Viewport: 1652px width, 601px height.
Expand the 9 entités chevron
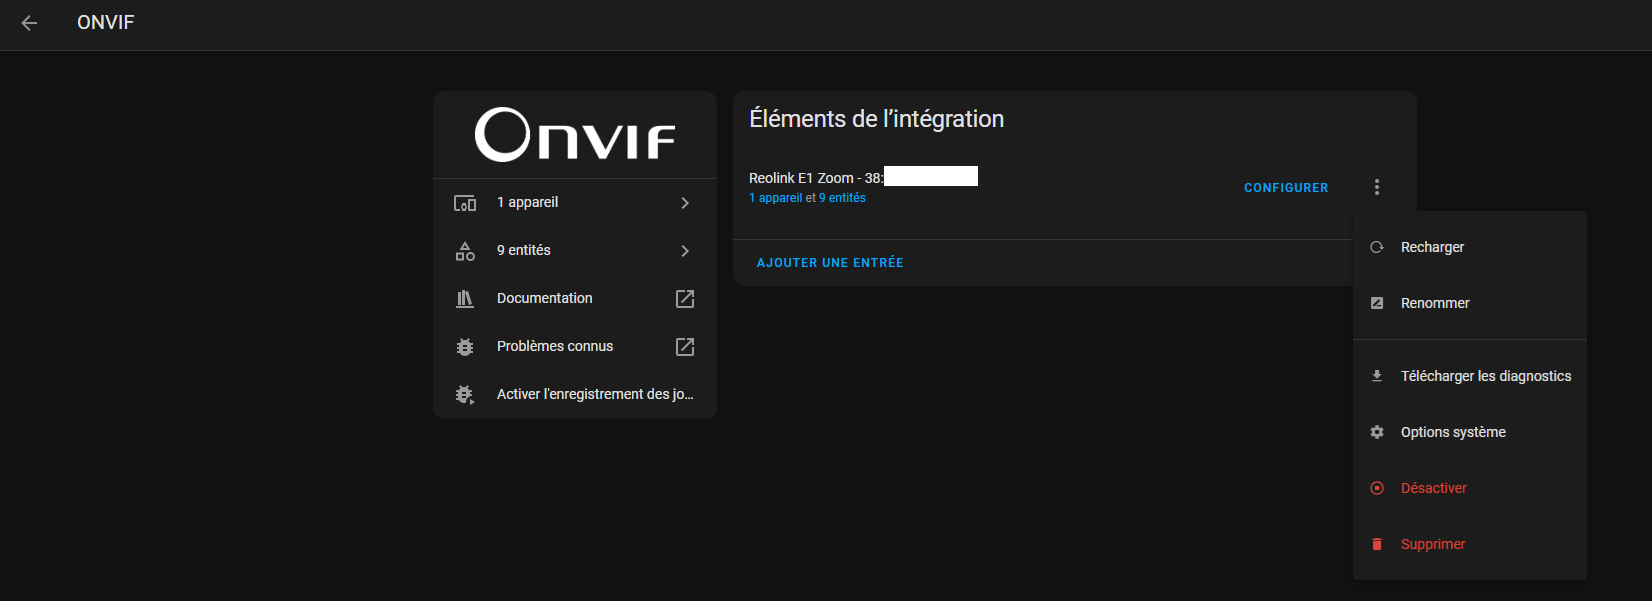click(x=685, y=251)
